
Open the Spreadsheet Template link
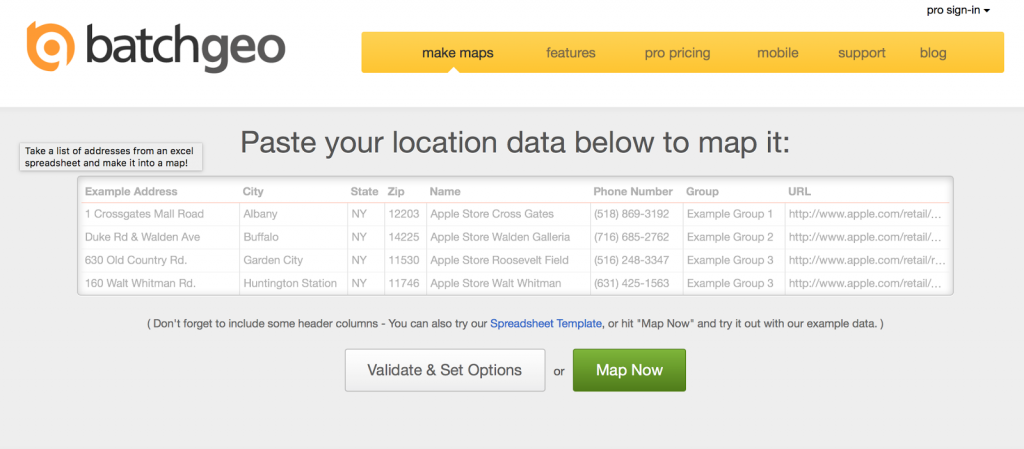click(546, 323)
